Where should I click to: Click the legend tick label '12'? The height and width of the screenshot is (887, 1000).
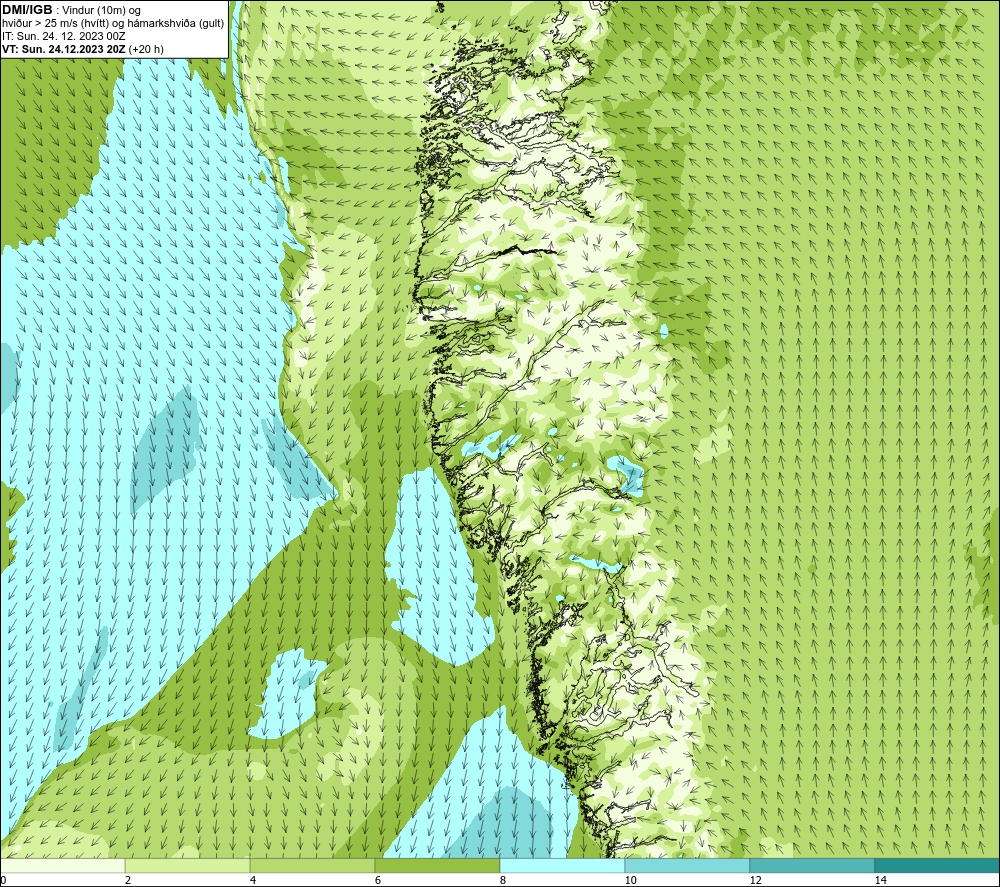[755, 880]
